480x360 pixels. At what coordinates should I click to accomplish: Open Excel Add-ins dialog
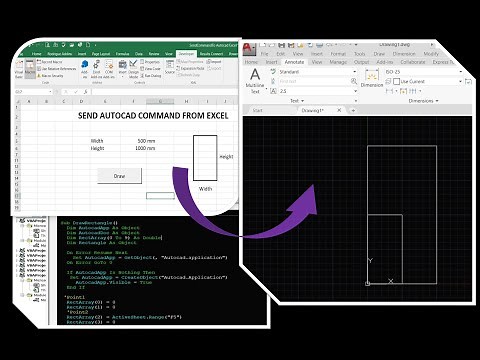pos(96,69)
